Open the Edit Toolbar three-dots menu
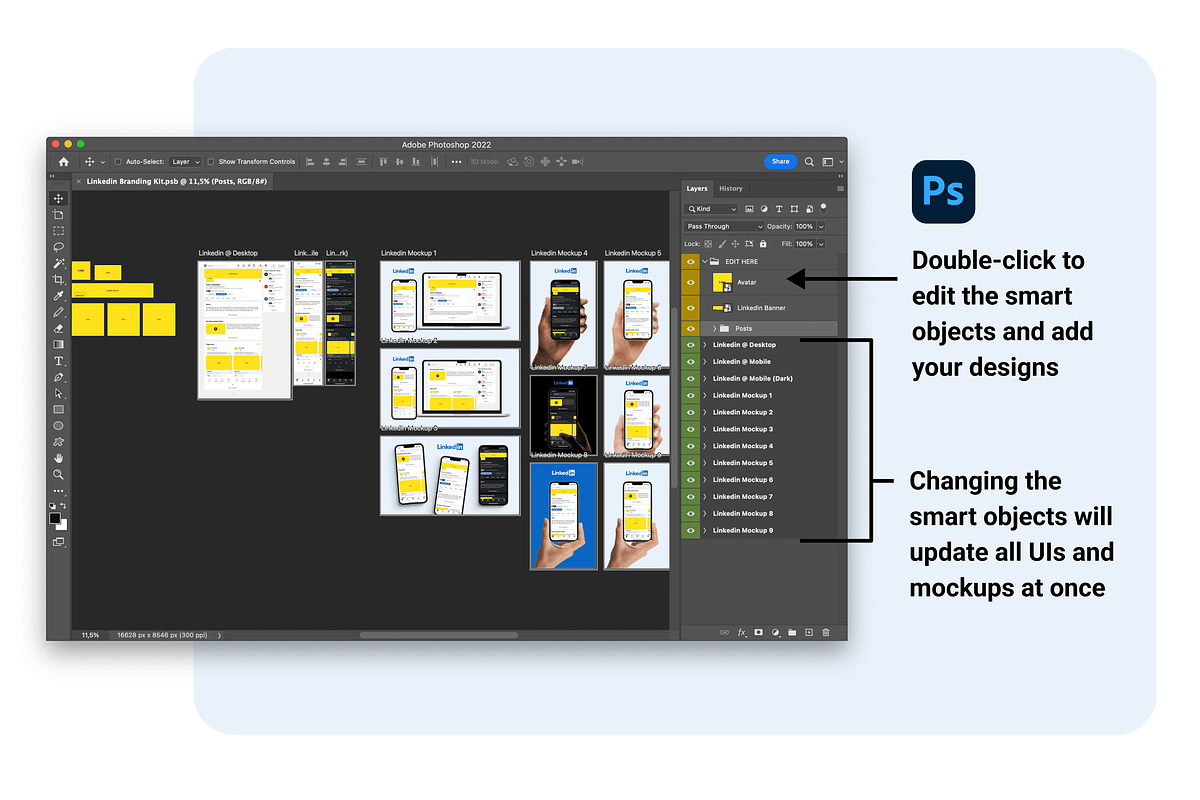The height and width of the screenshot is (800, 1200). [x=59, y=491]
